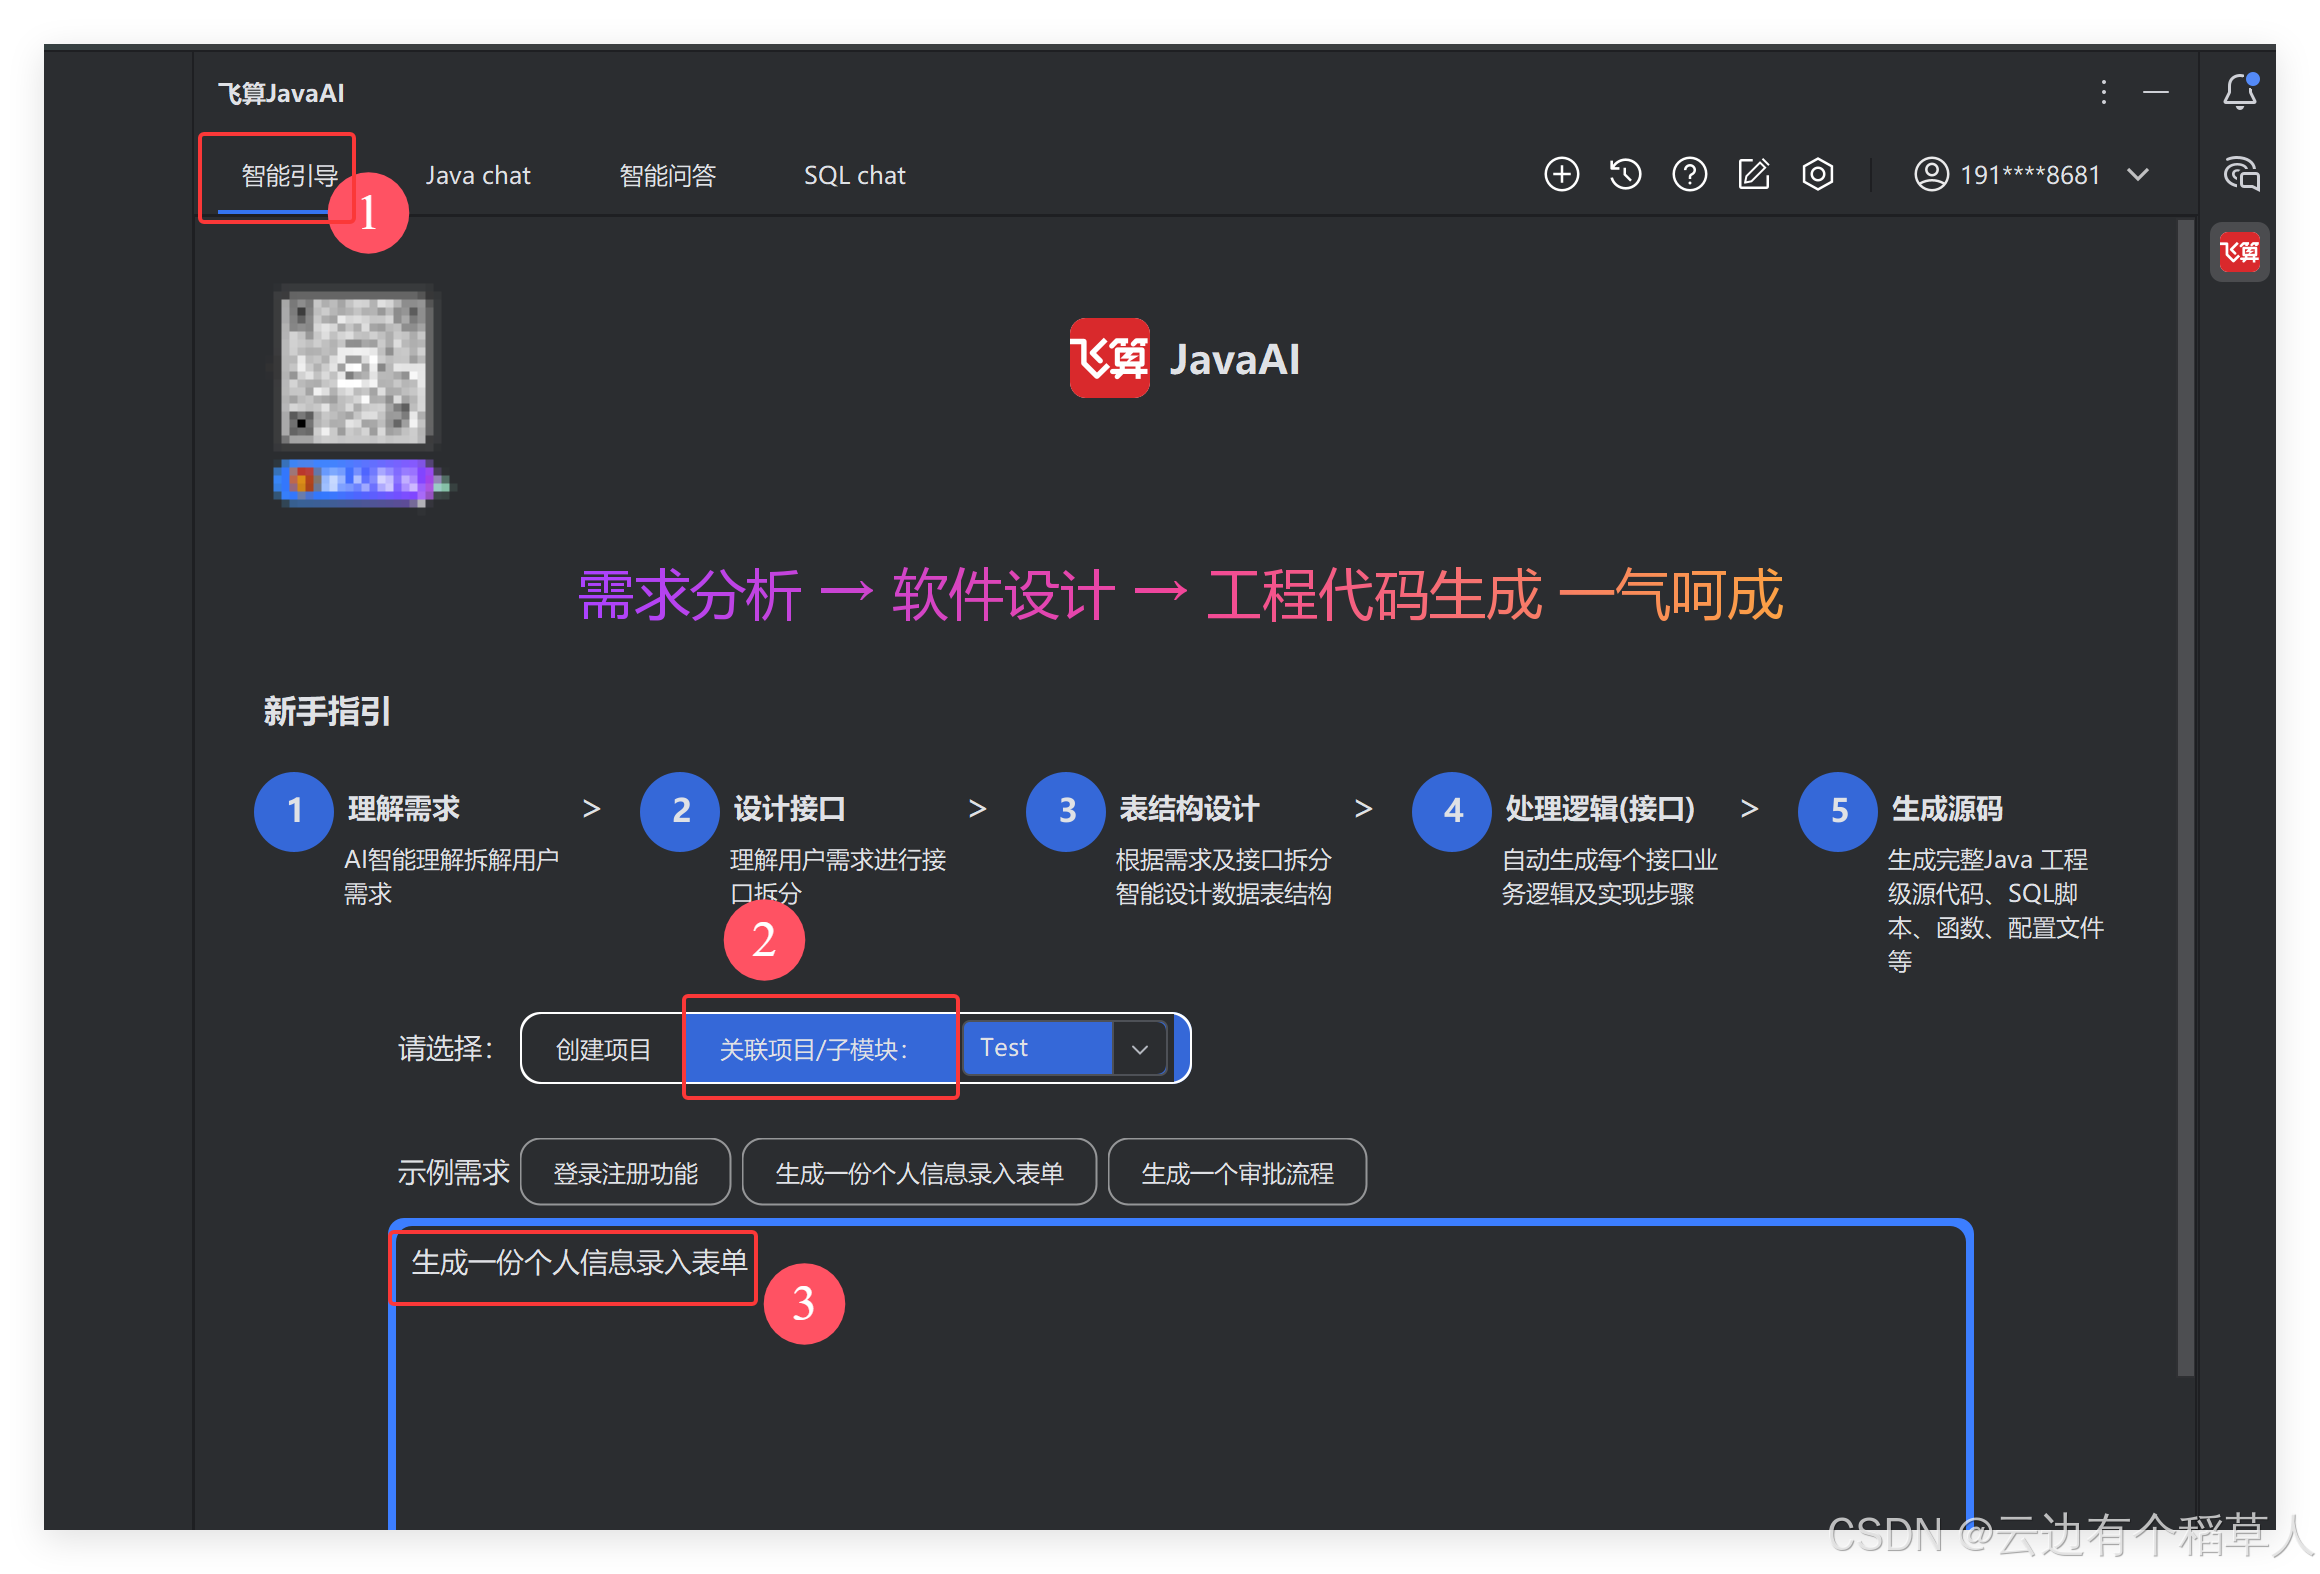Click the edit pencil icon
Viewport: 2320px width, 1574px height.
(x=1753, y=174)
